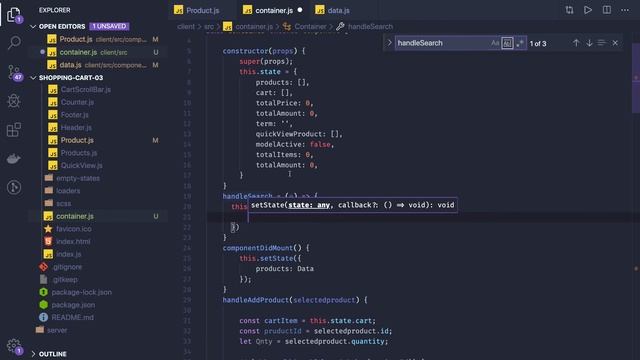Open the .gitignore file
Screen dimensions: 640x360
click(x=98, y=267)
